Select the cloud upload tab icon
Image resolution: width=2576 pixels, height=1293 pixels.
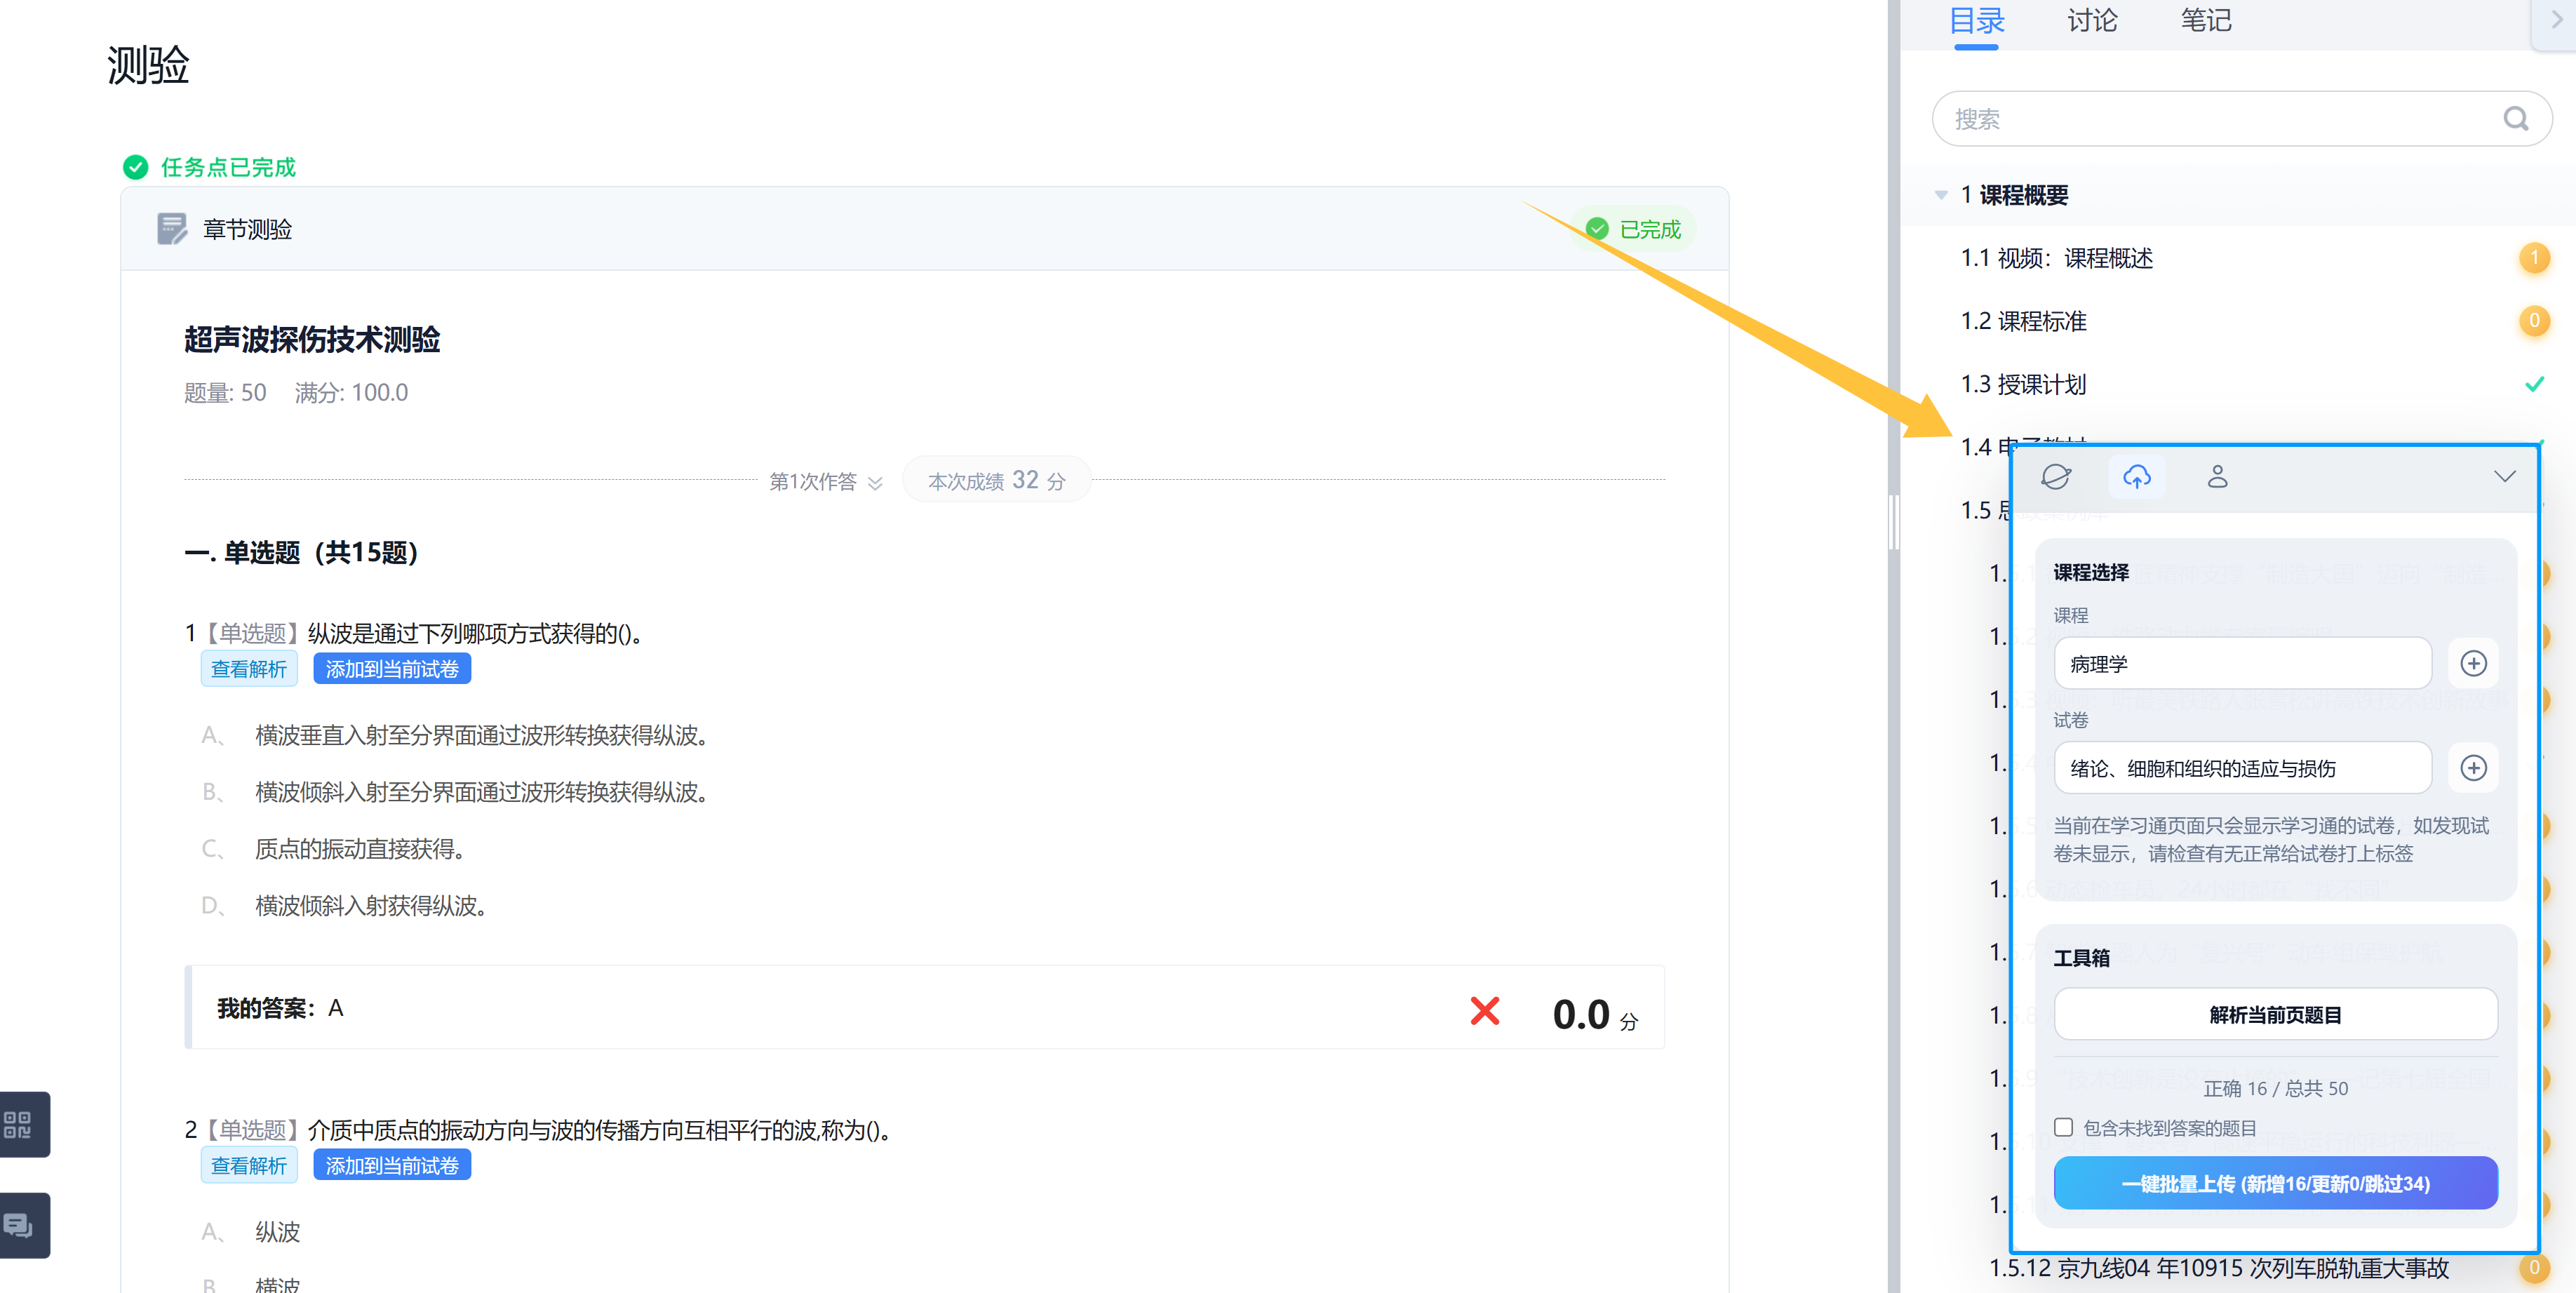[2136, 477]
